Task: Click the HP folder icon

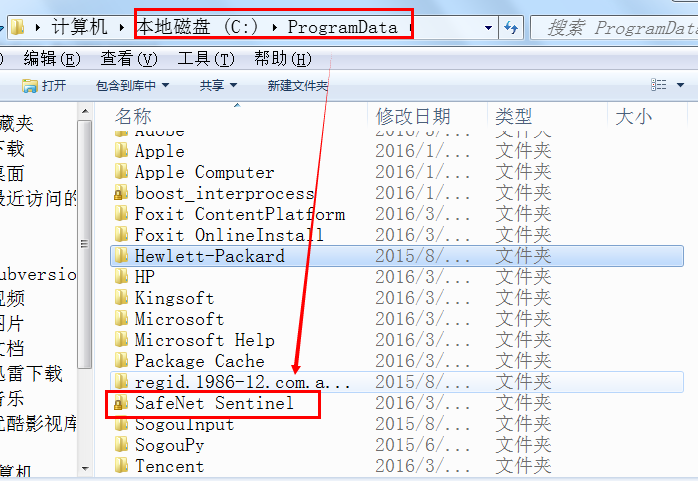Action: coord(121,277)
